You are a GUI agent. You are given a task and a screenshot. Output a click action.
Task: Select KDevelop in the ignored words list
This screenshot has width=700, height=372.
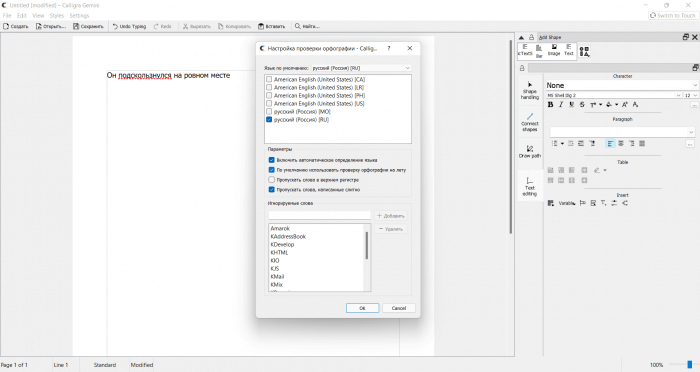282,245
